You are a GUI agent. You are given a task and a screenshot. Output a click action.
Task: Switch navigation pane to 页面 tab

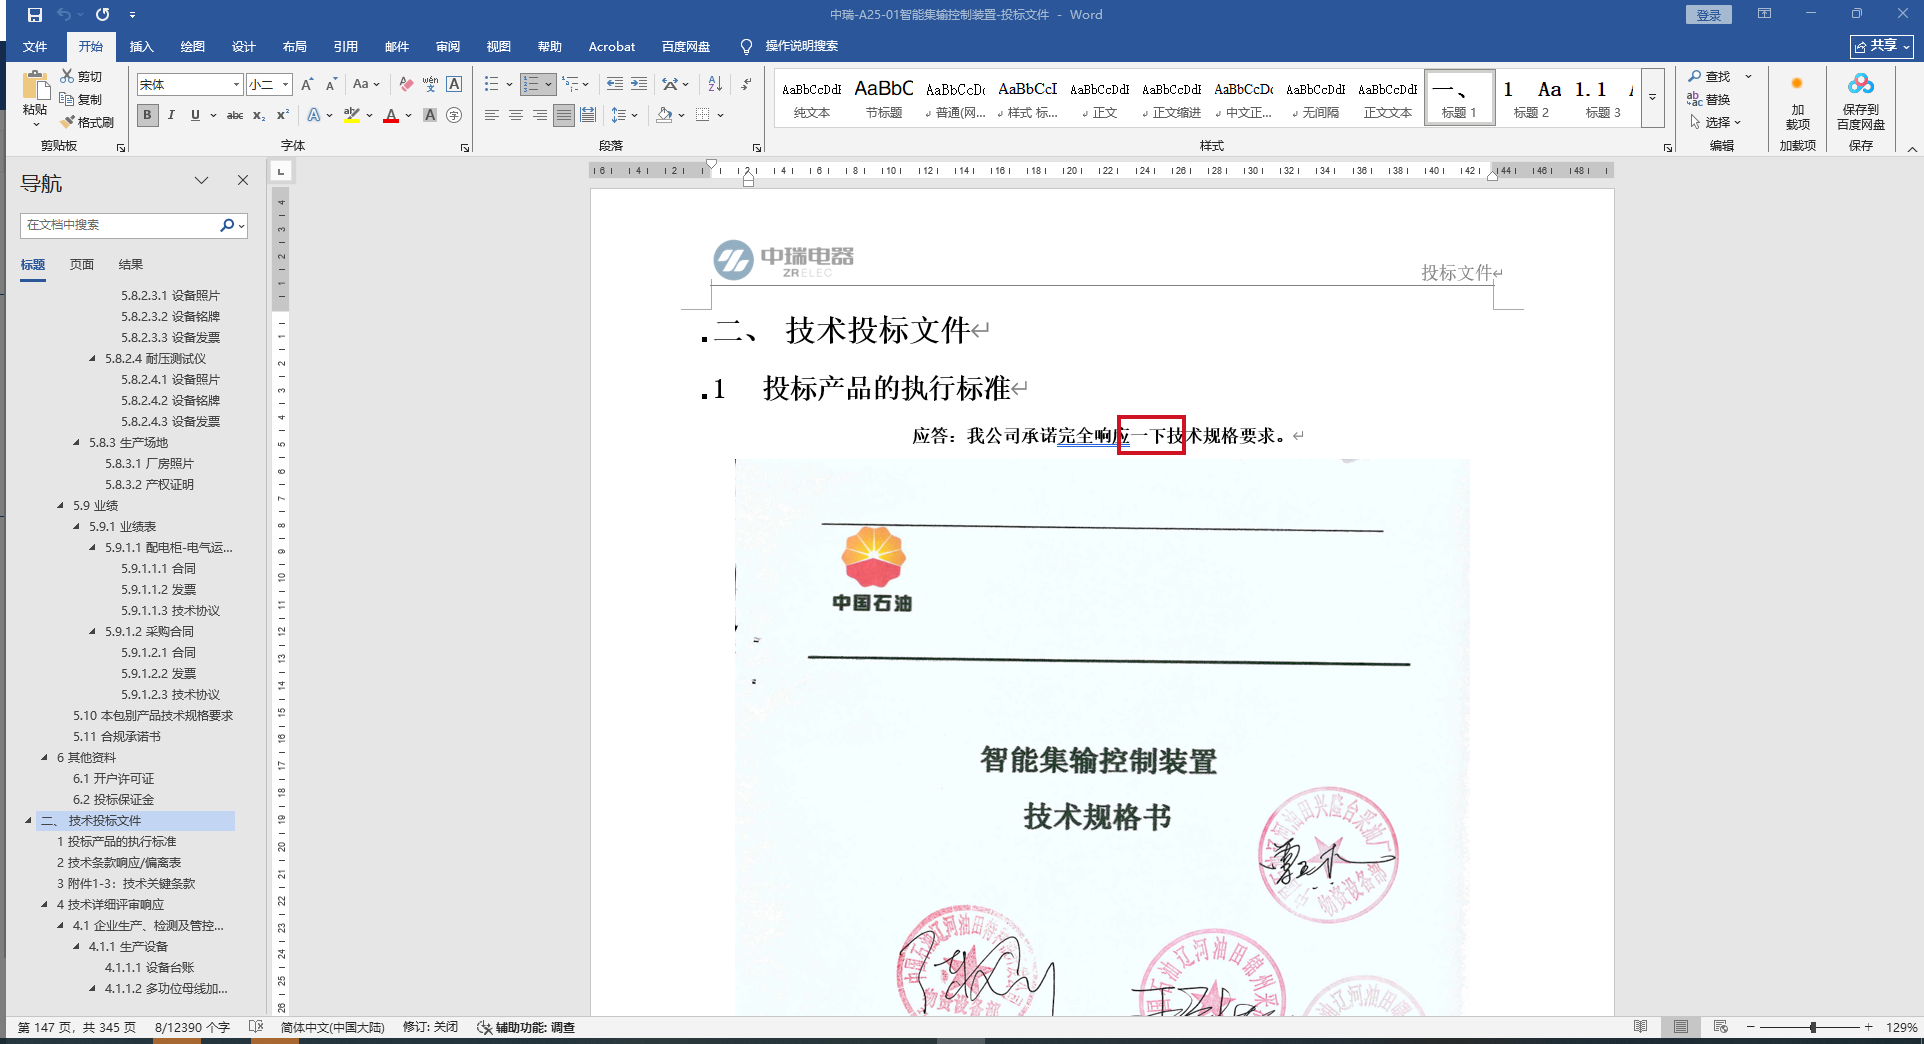pyautogui.click(x=82, y=265)
